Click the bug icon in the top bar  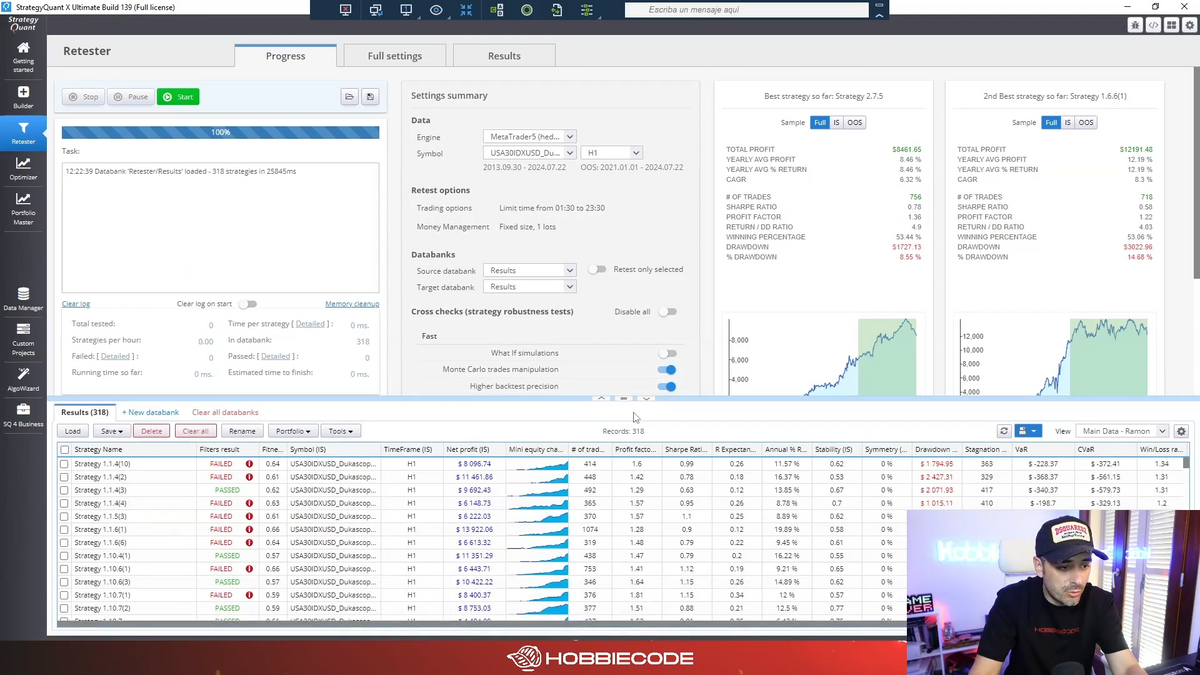pyautogui.click(x=1136, y=25)
